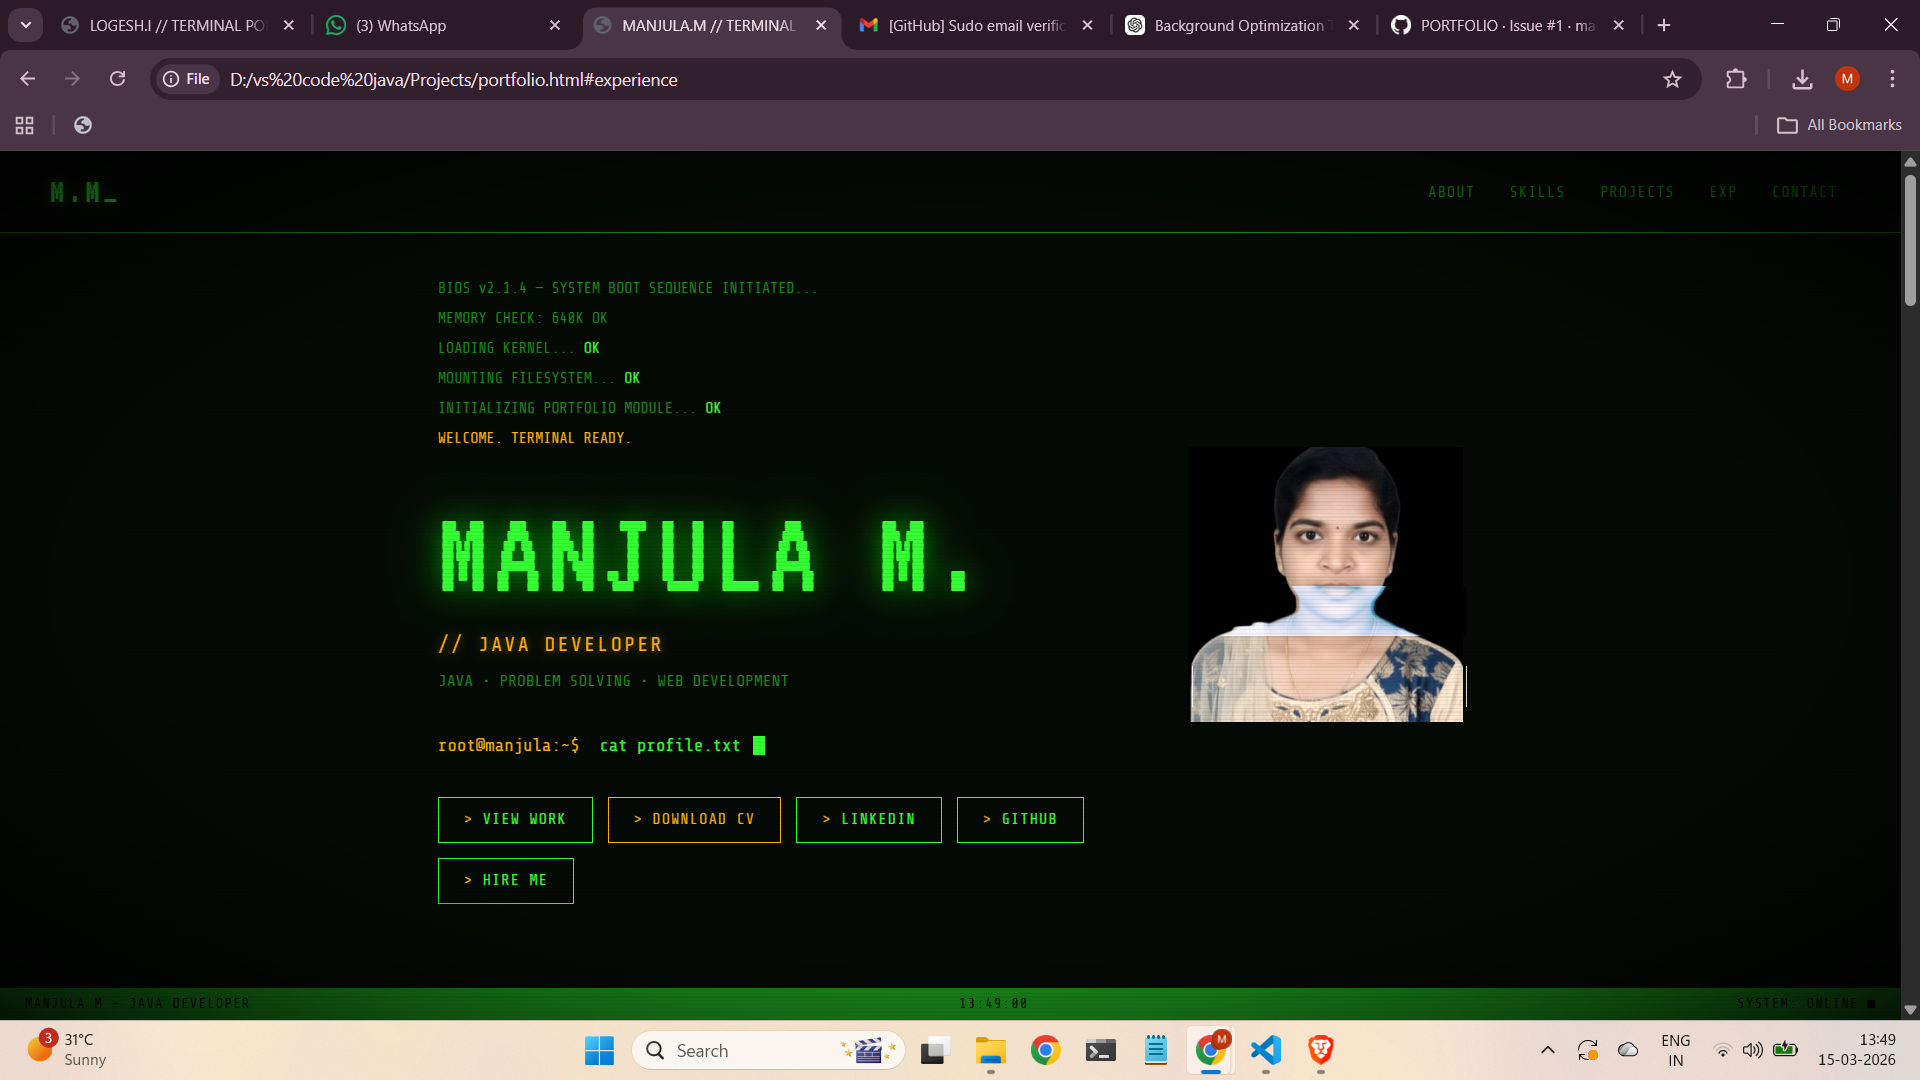Open the apps grid in bookmarks bar
The image size is (1920, 1080).
(x=25, y=125)
